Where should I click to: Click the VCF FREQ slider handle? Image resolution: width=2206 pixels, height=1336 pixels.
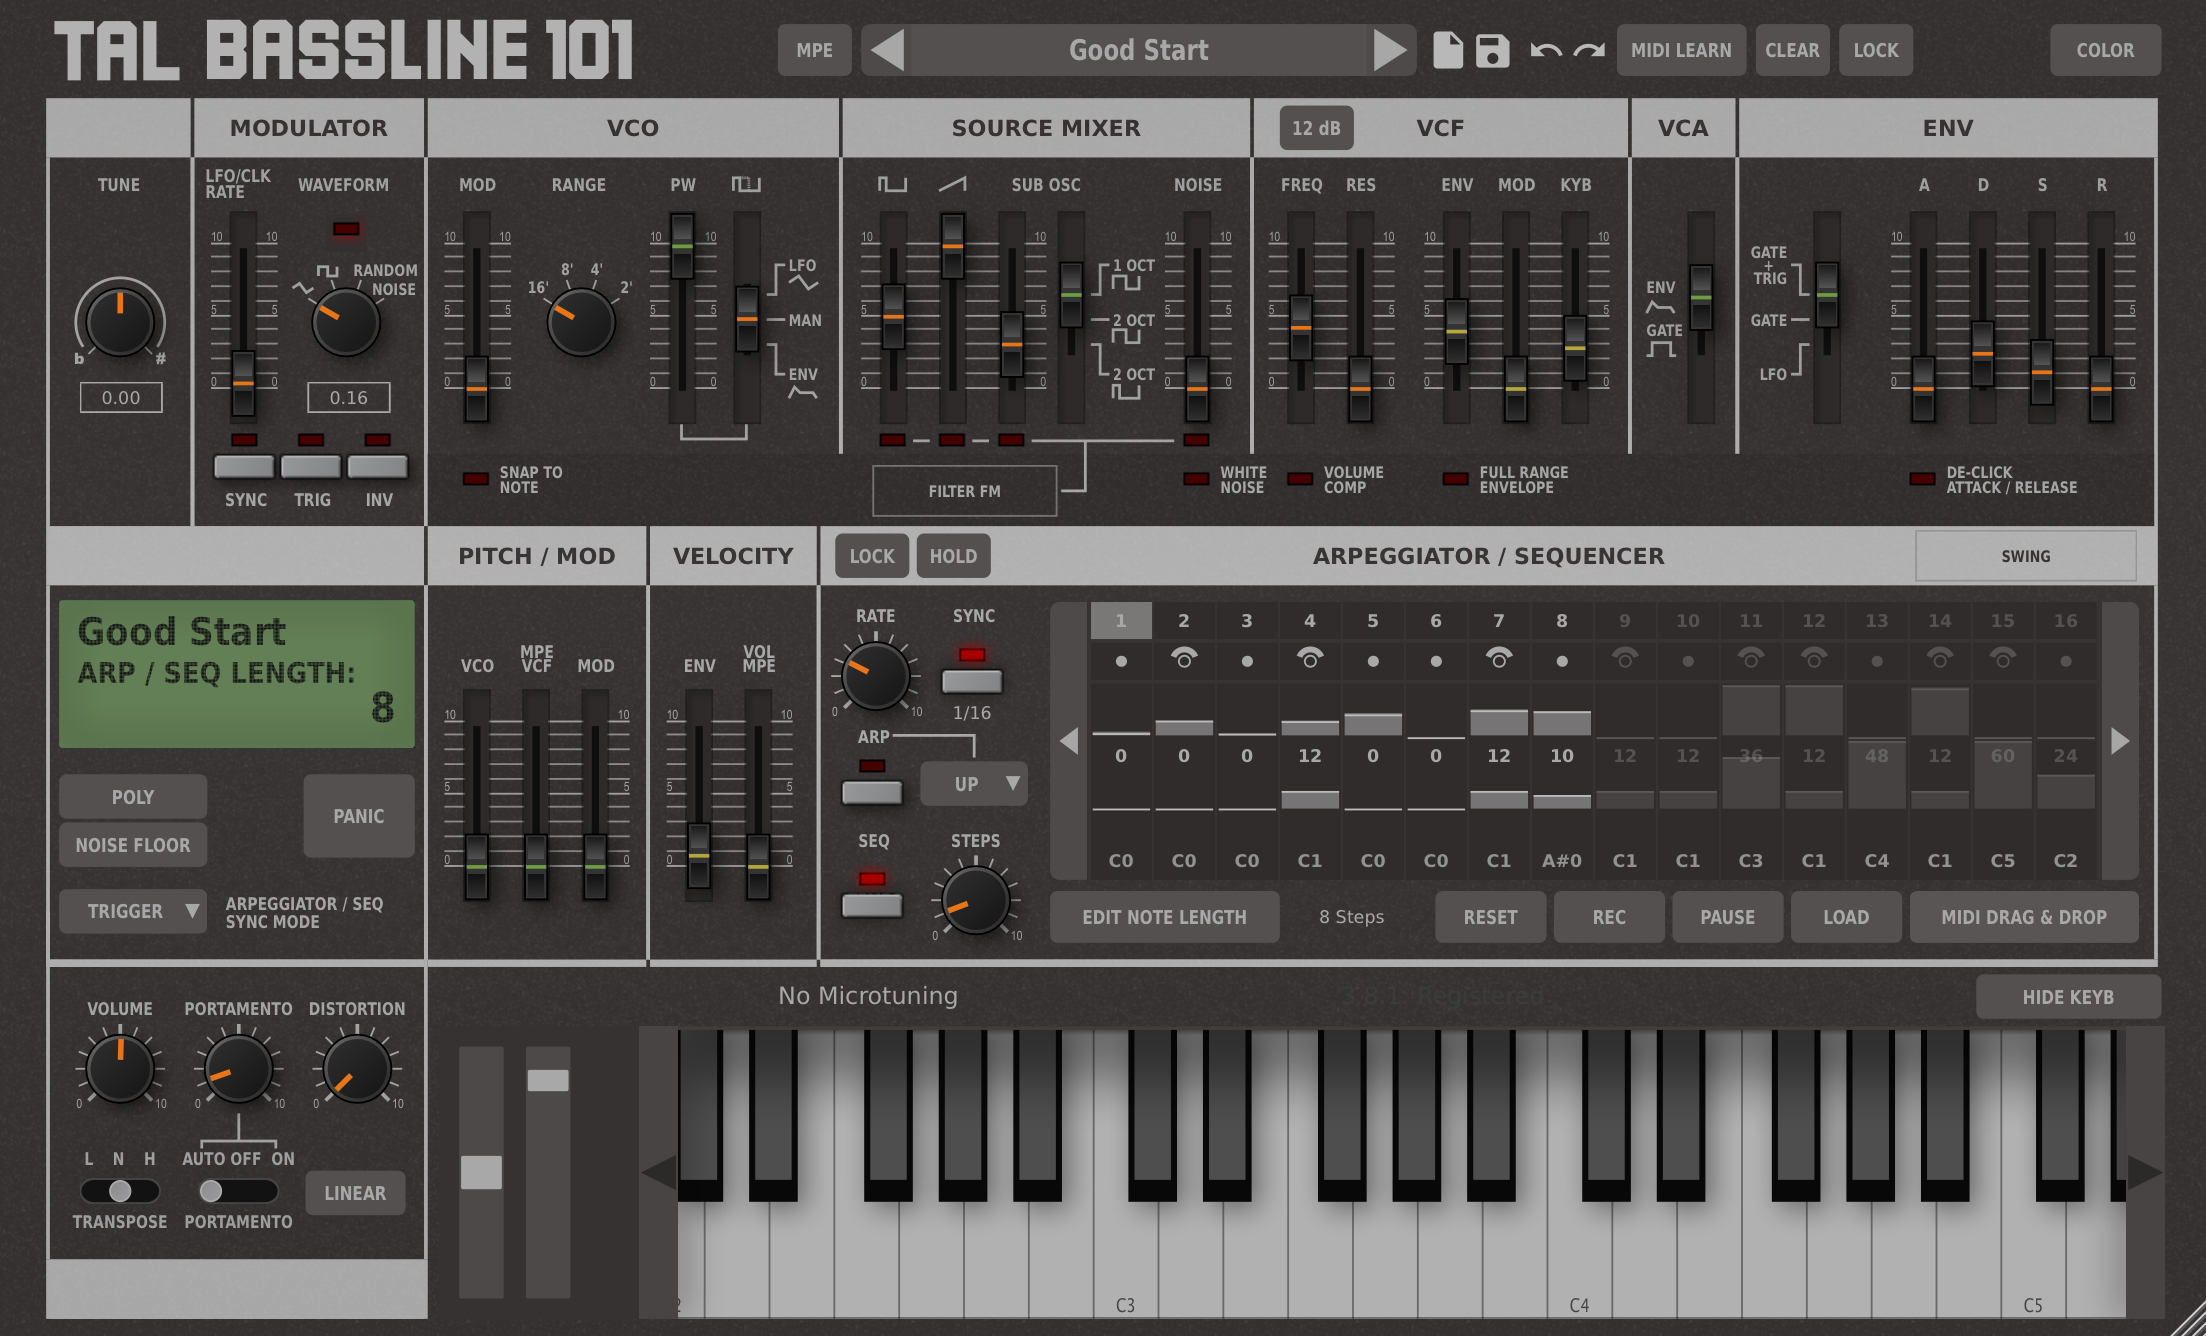click(1301, 327)
